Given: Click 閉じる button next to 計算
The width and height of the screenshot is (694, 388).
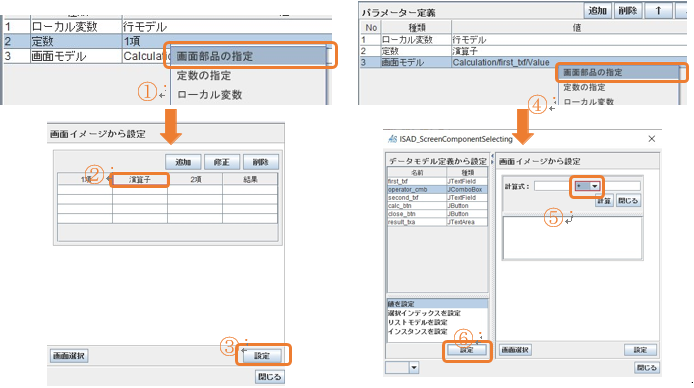Looking at the screenshot, I should coord(628,201).
